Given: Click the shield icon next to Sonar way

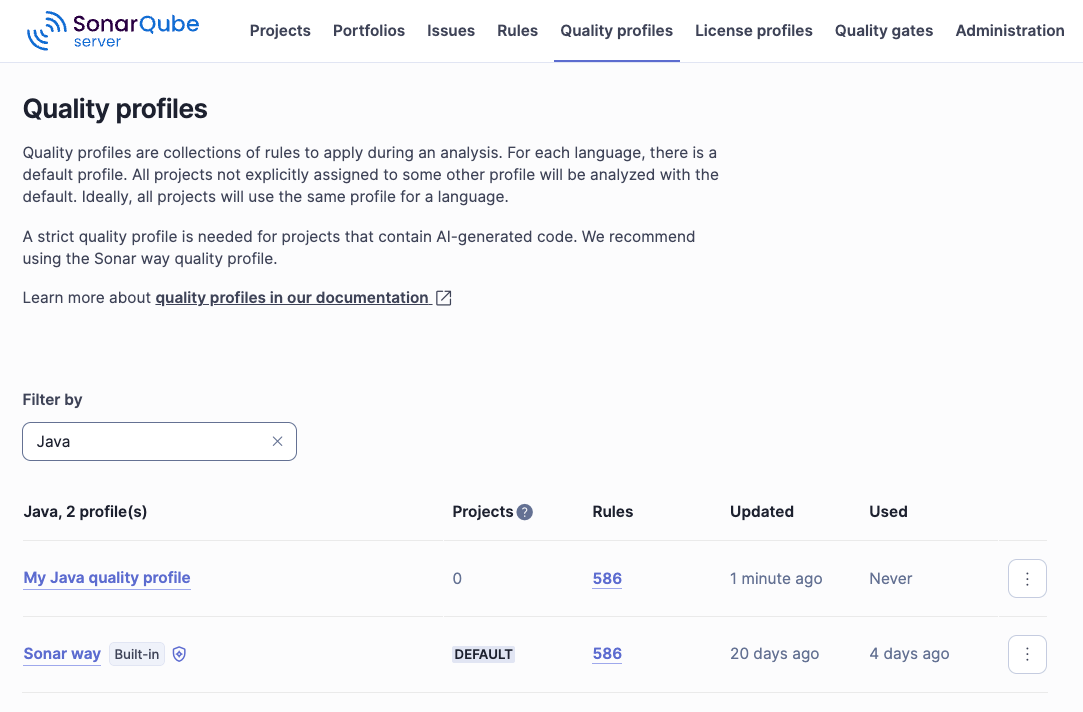Looking at the screenshot, I should tap(179, 654).
